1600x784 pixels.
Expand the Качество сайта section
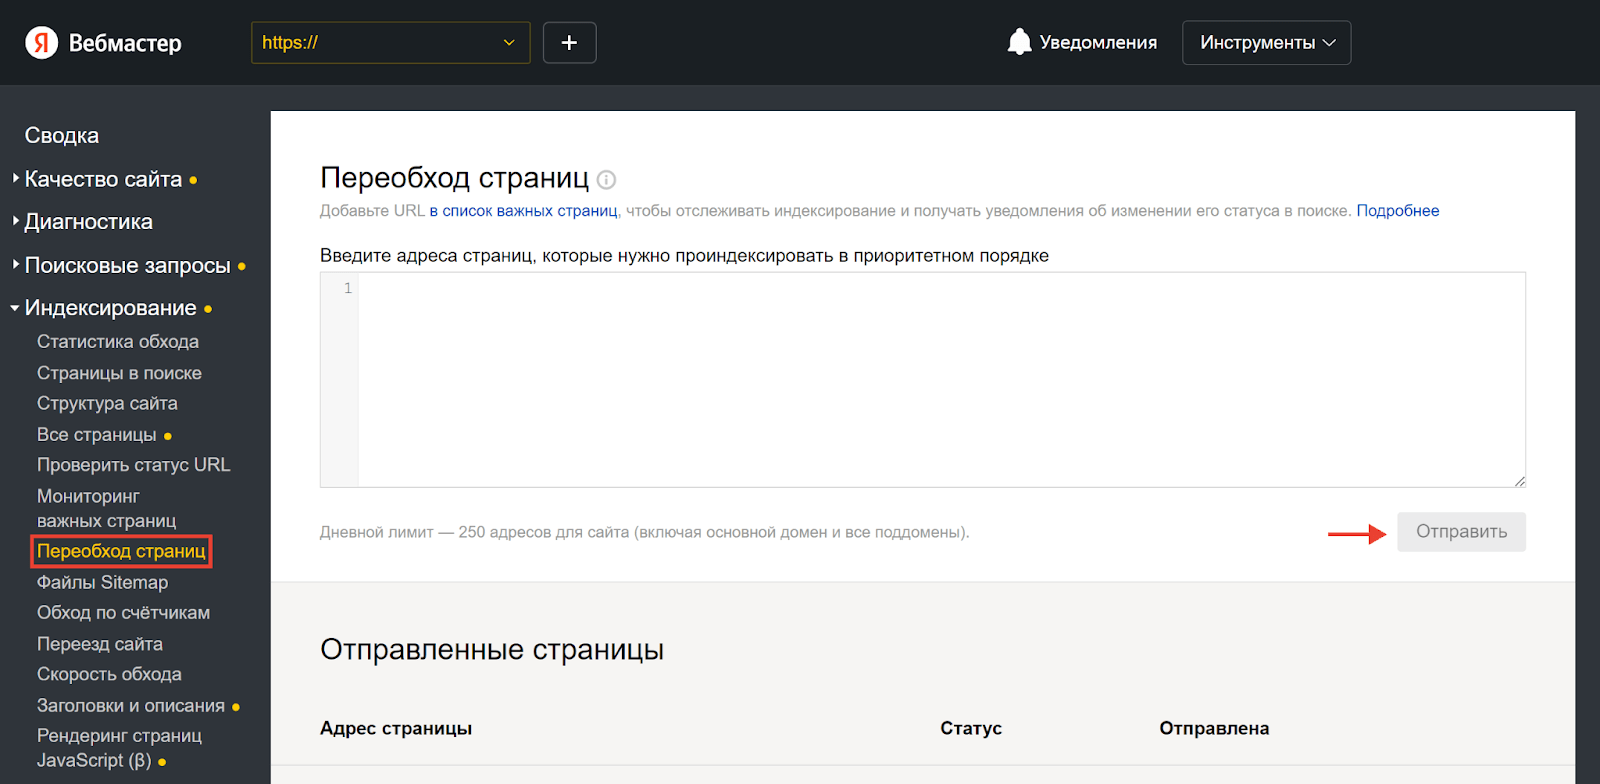(103, 179)
